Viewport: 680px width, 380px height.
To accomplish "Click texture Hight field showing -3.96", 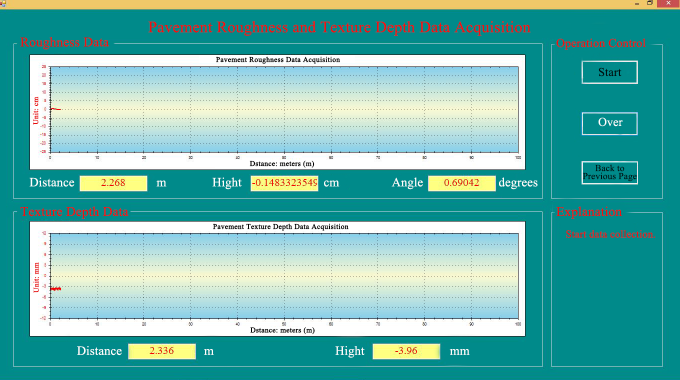I will coord(406,351).
